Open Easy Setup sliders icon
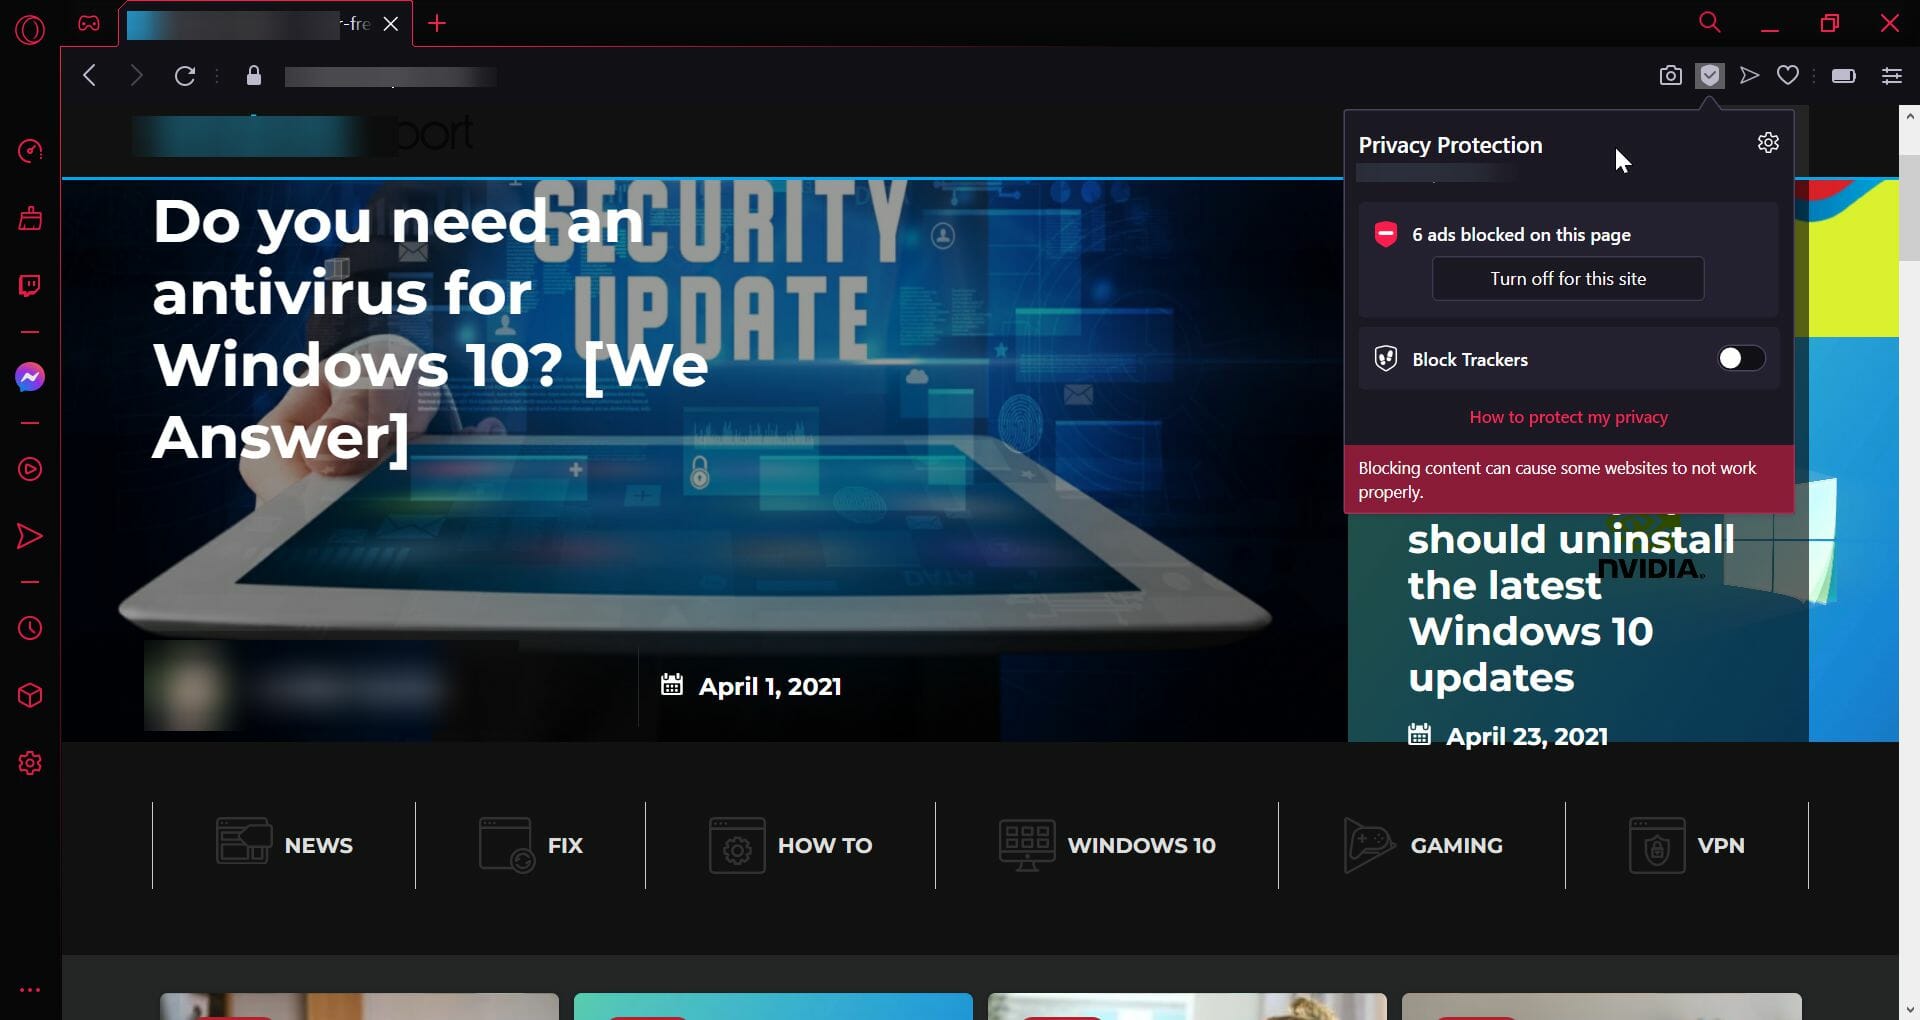Viewport: 1920px width, 1020px height. (1891, 76)
